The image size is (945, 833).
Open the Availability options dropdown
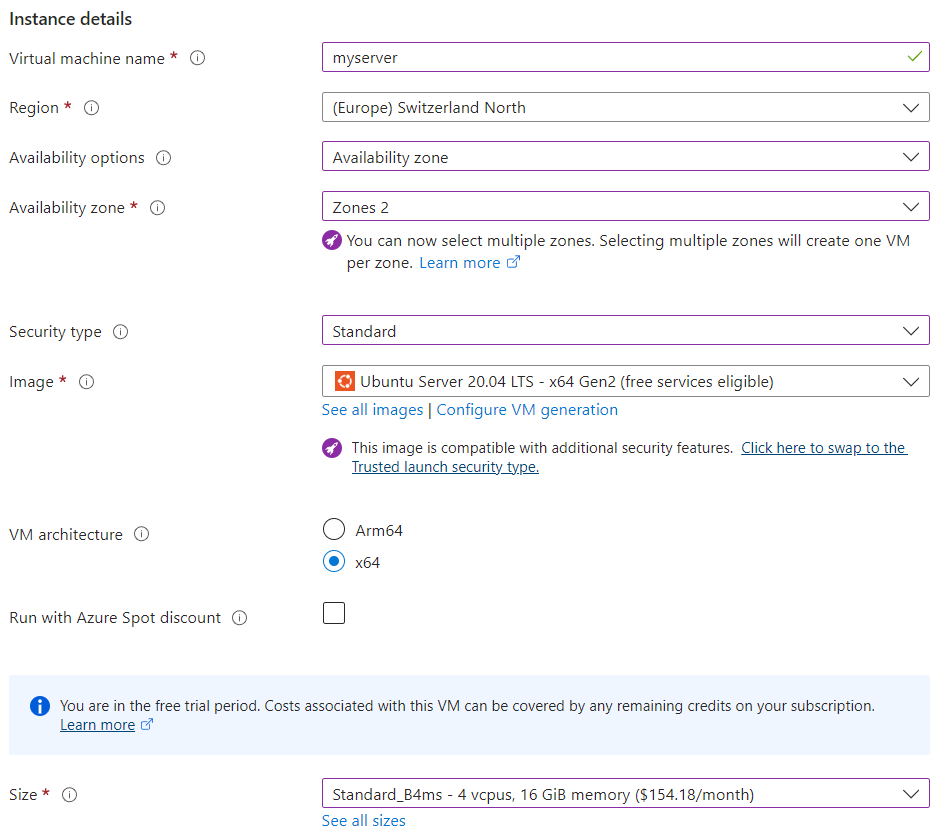click(626, 157)
